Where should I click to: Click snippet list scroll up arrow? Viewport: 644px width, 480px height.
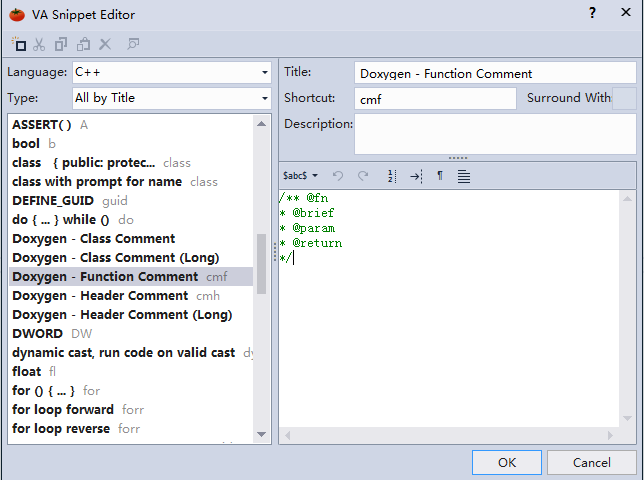(261, 124)
